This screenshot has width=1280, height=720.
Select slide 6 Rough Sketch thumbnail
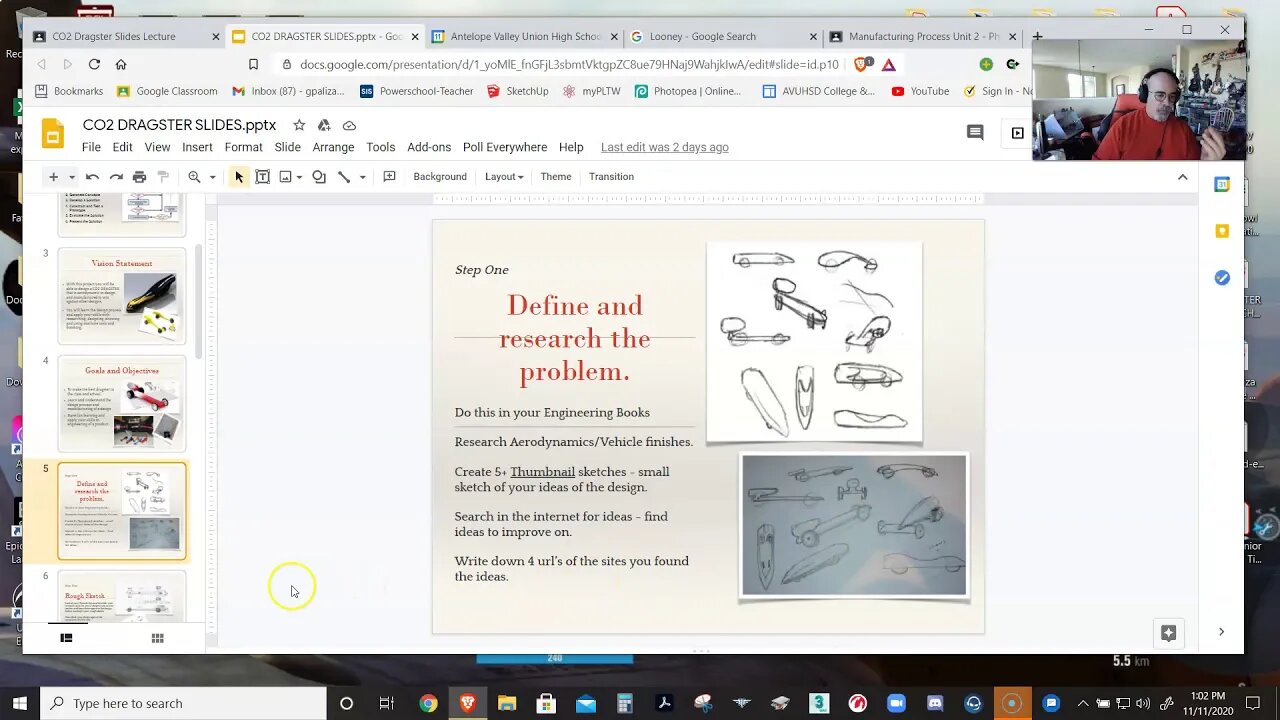click(x=122, y=597)
